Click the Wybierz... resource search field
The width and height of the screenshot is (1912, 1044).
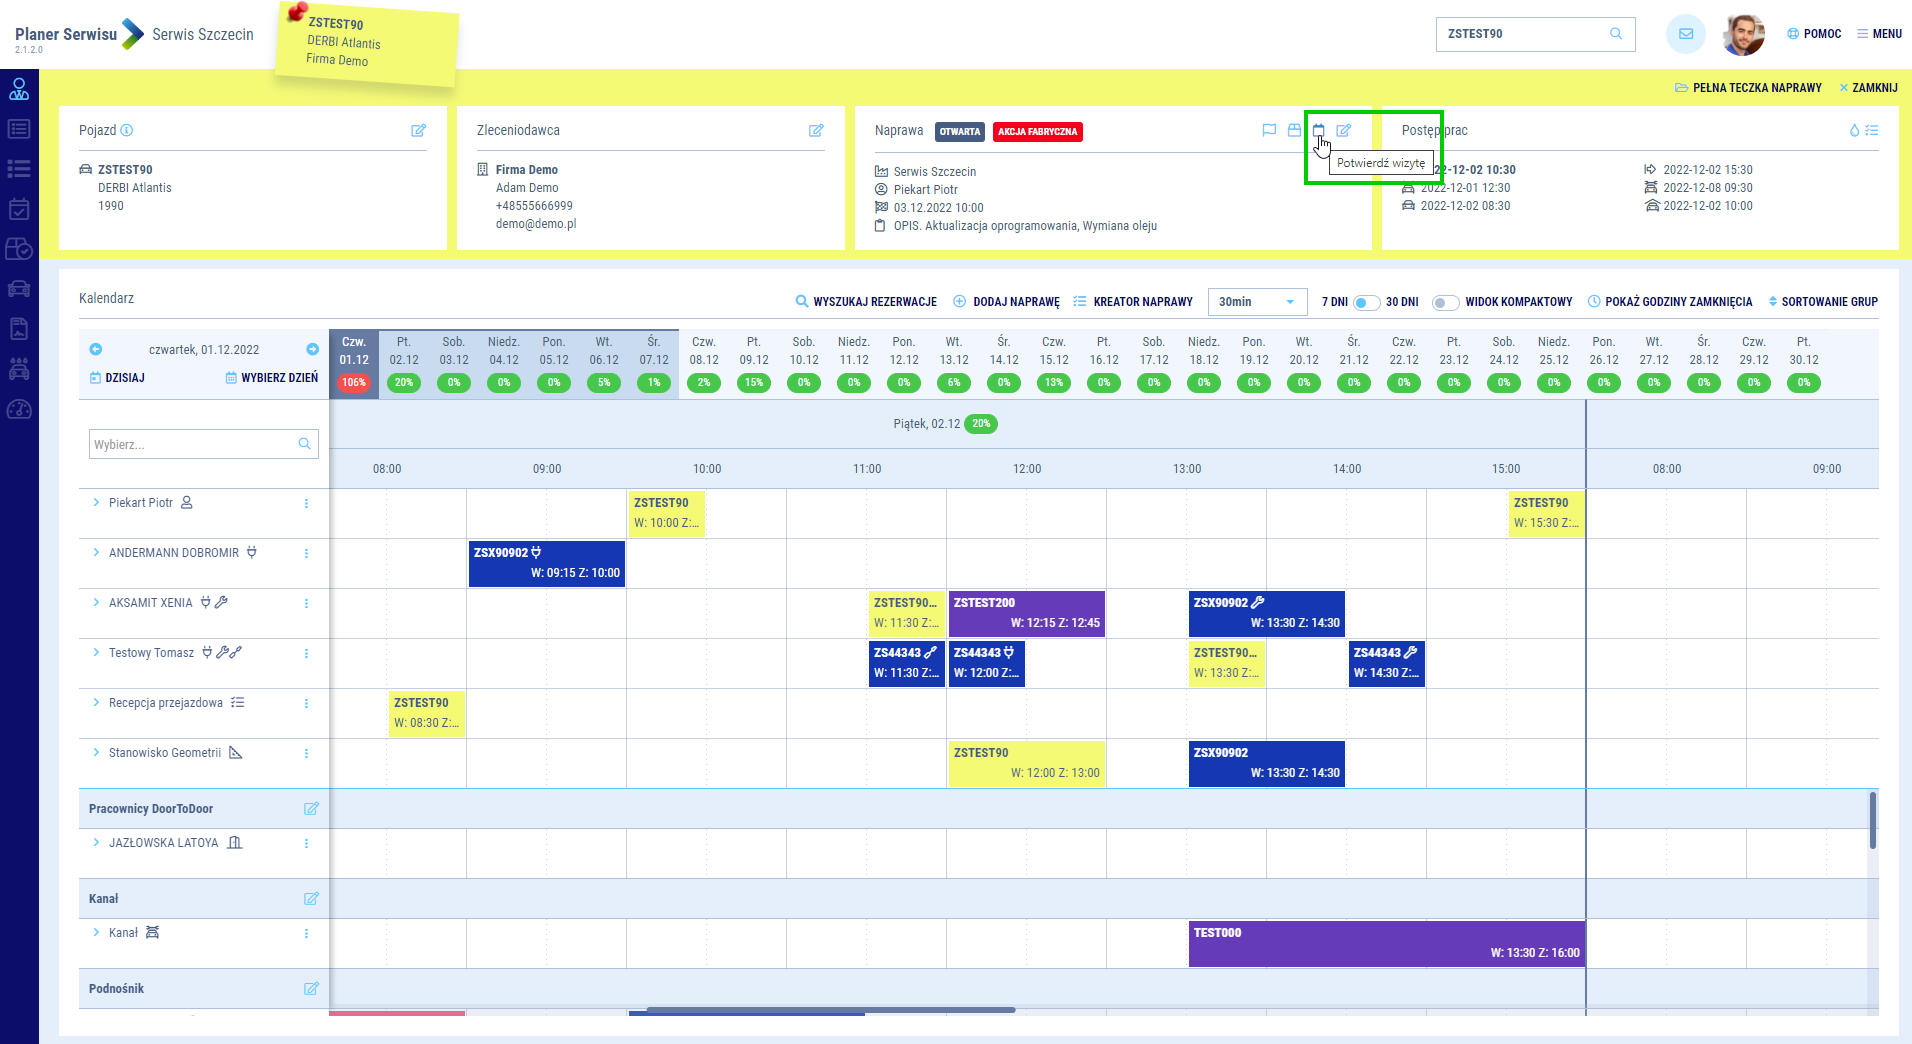[194, 445]
